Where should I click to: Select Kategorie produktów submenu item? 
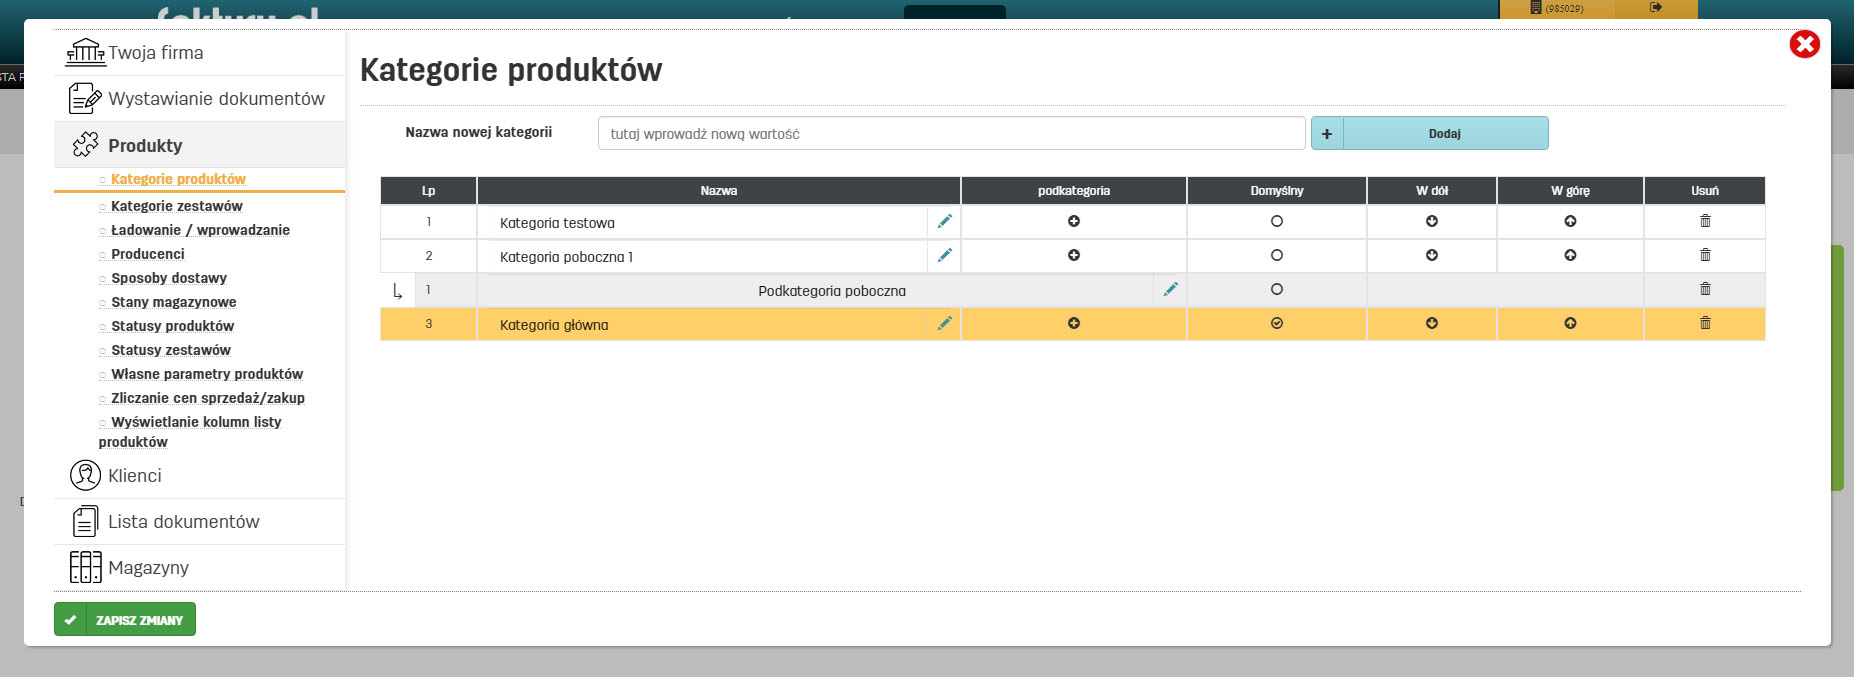(x=178, y=179)
